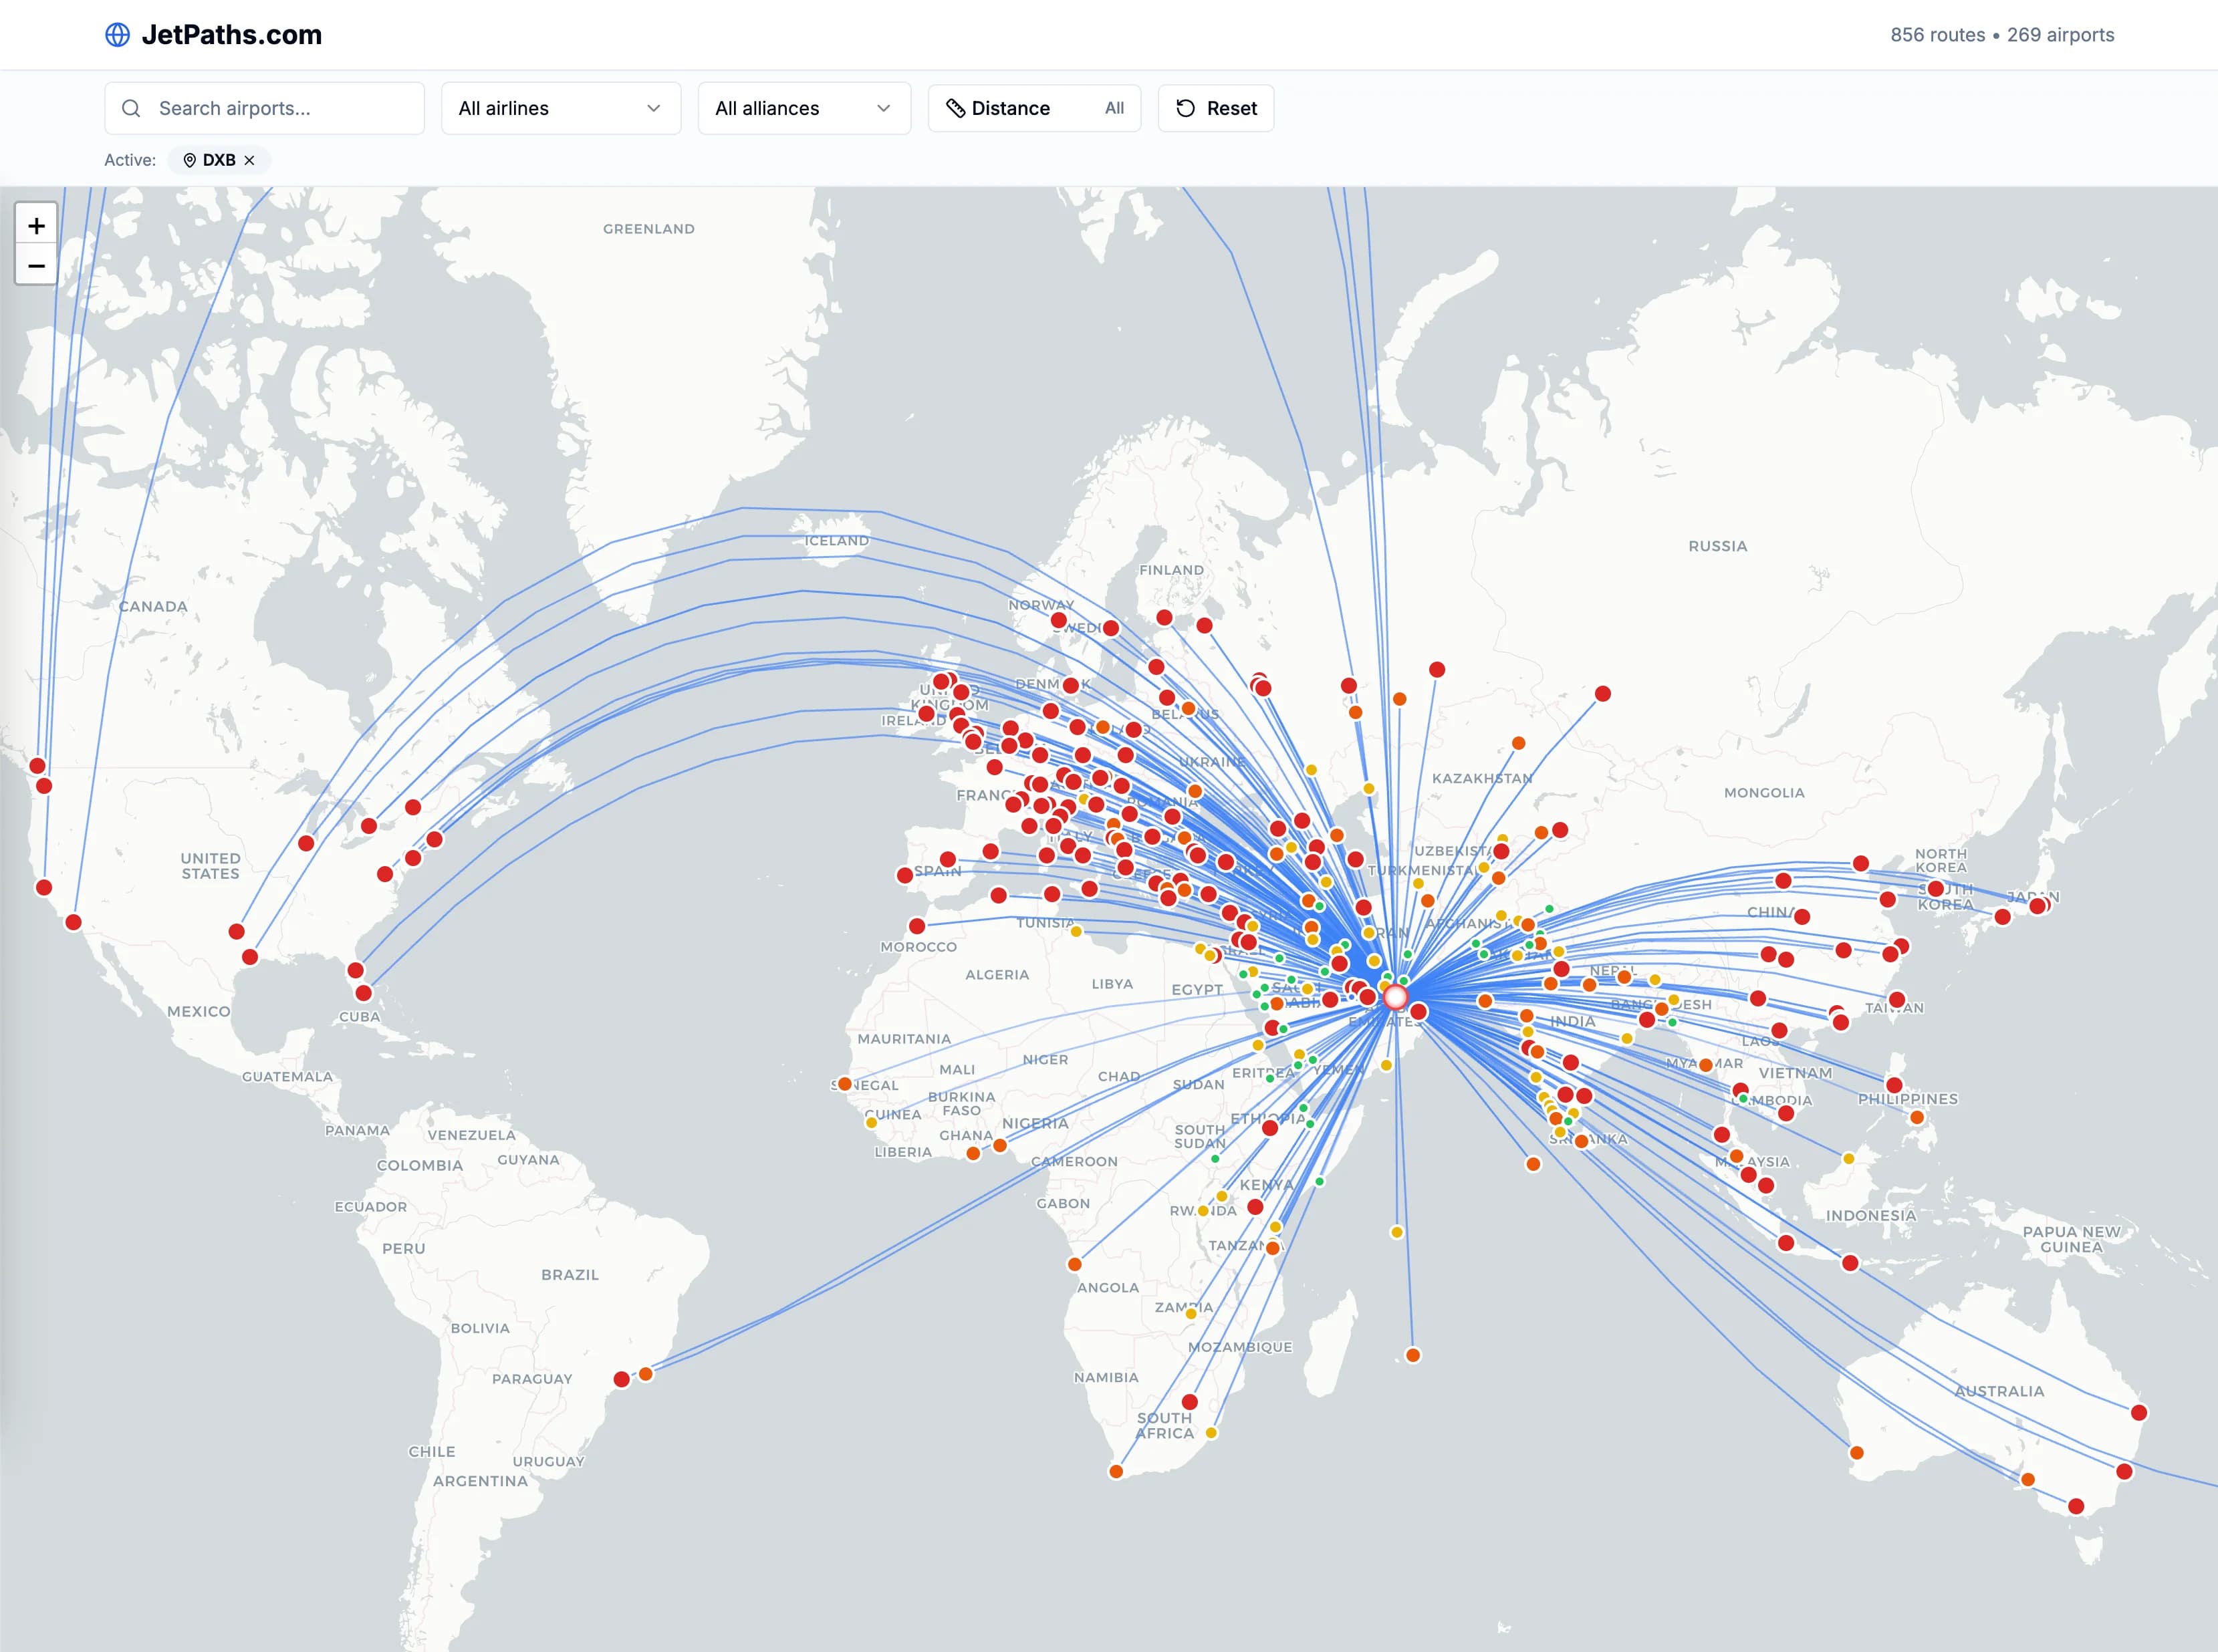Select the highlighted DXB hub airport marker
Screen dimensions: 2218x1652
[1395, 997]
